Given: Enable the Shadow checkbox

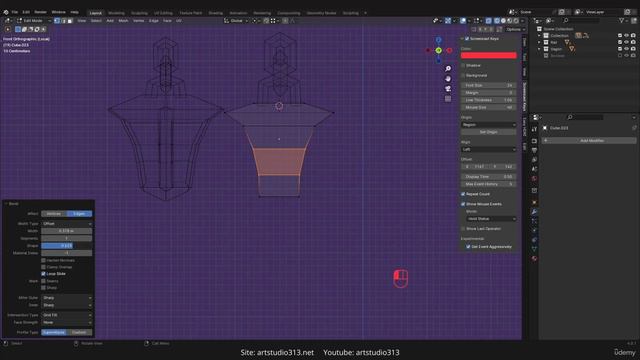Looking at the screenshot, I should 463,65.
